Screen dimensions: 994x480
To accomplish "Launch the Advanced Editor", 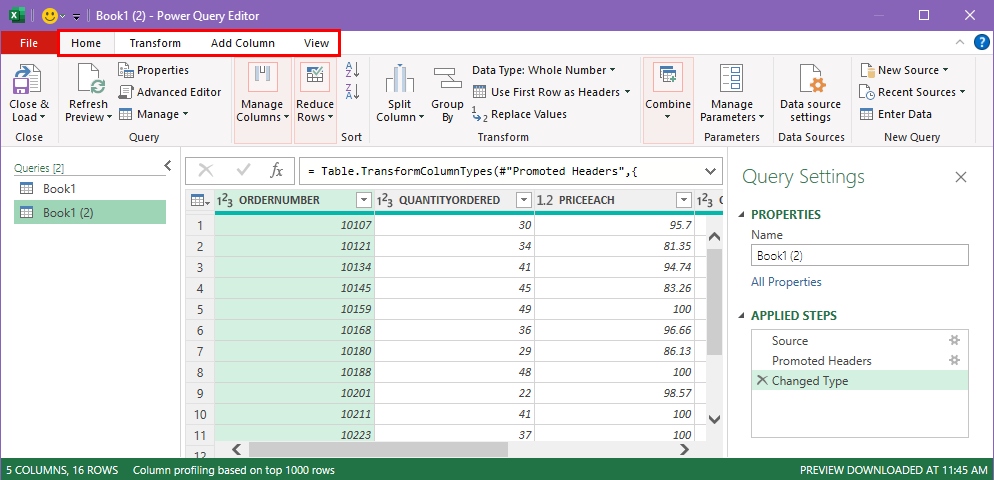I will [170, 92].
